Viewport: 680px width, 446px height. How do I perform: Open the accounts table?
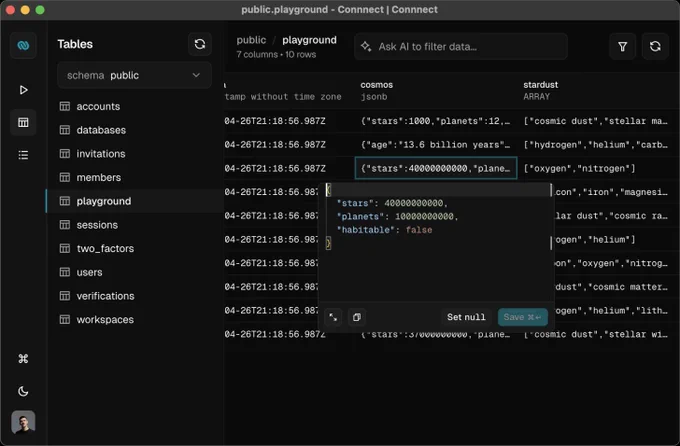coord(134,106)
